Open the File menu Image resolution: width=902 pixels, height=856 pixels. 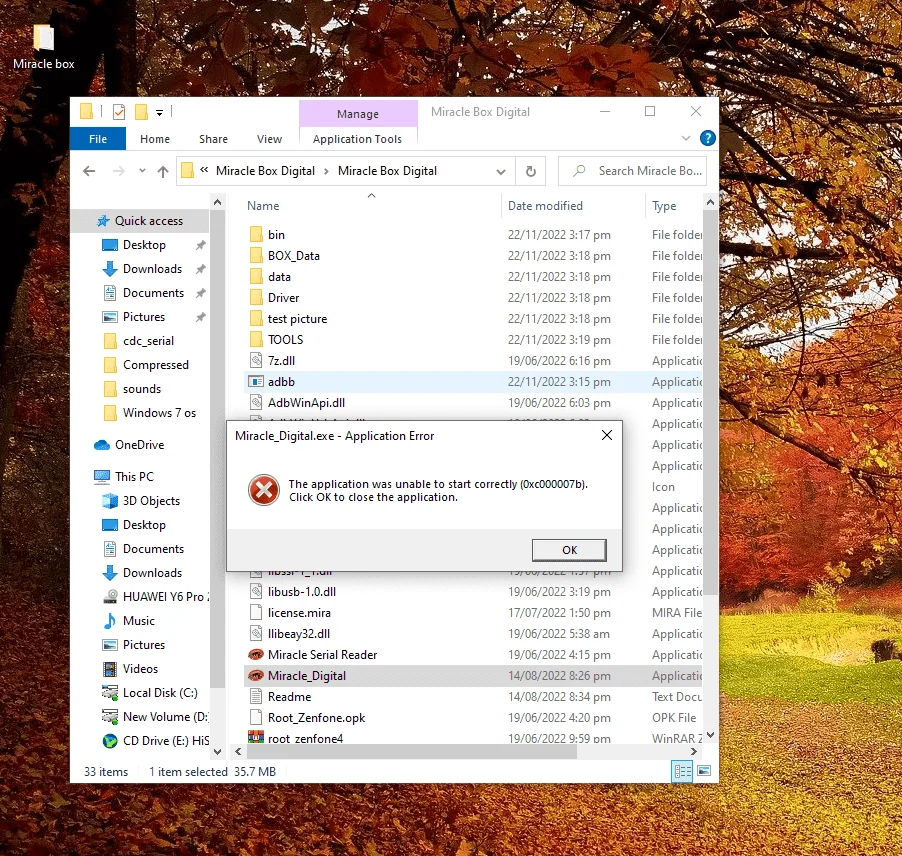[98, 139]
